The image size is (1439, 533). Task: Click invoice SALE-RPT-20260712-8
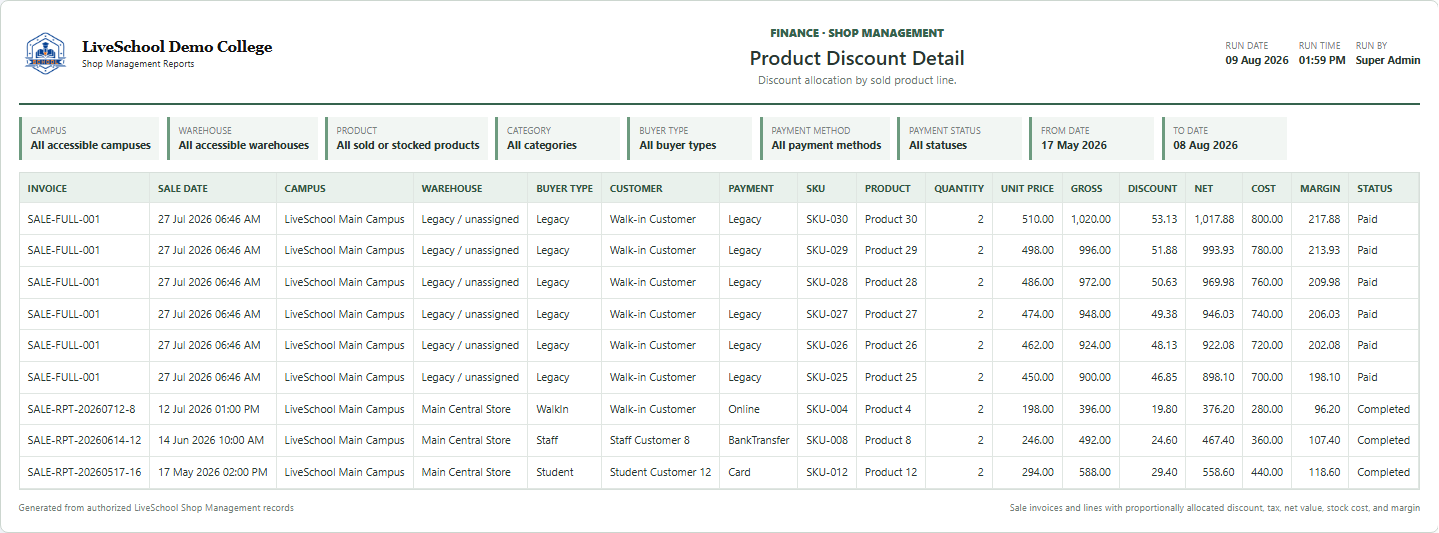(x=81, y=409)
